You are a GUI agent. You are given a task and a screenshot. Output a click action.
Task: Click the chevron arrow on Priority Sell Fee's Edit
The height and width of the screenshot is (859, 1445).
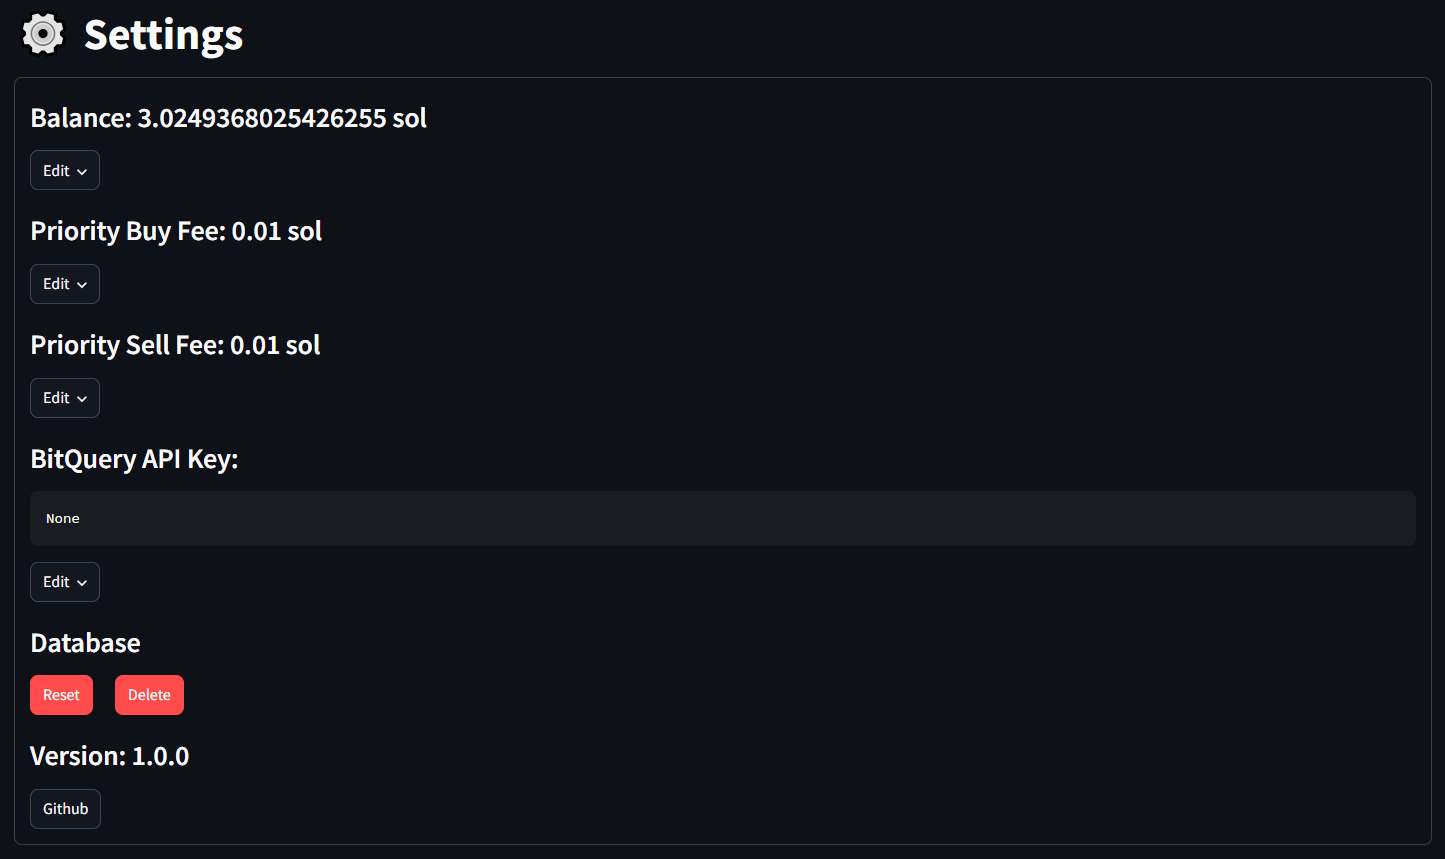tap(82, 399)
